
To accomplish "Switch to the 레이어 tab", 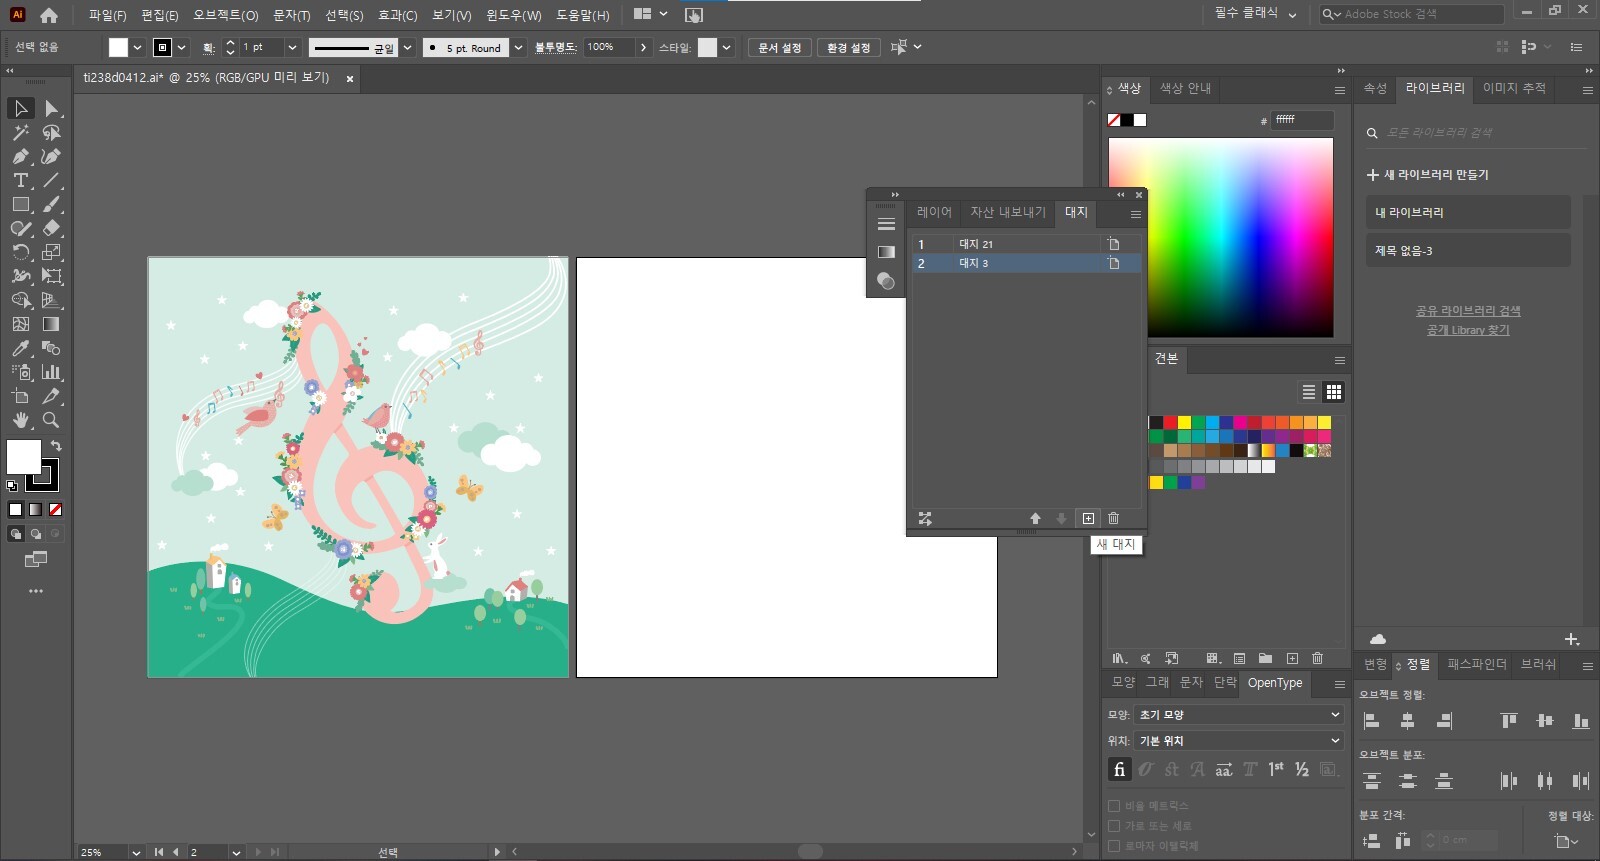I will pyautogui.click(x=934, y=212).
